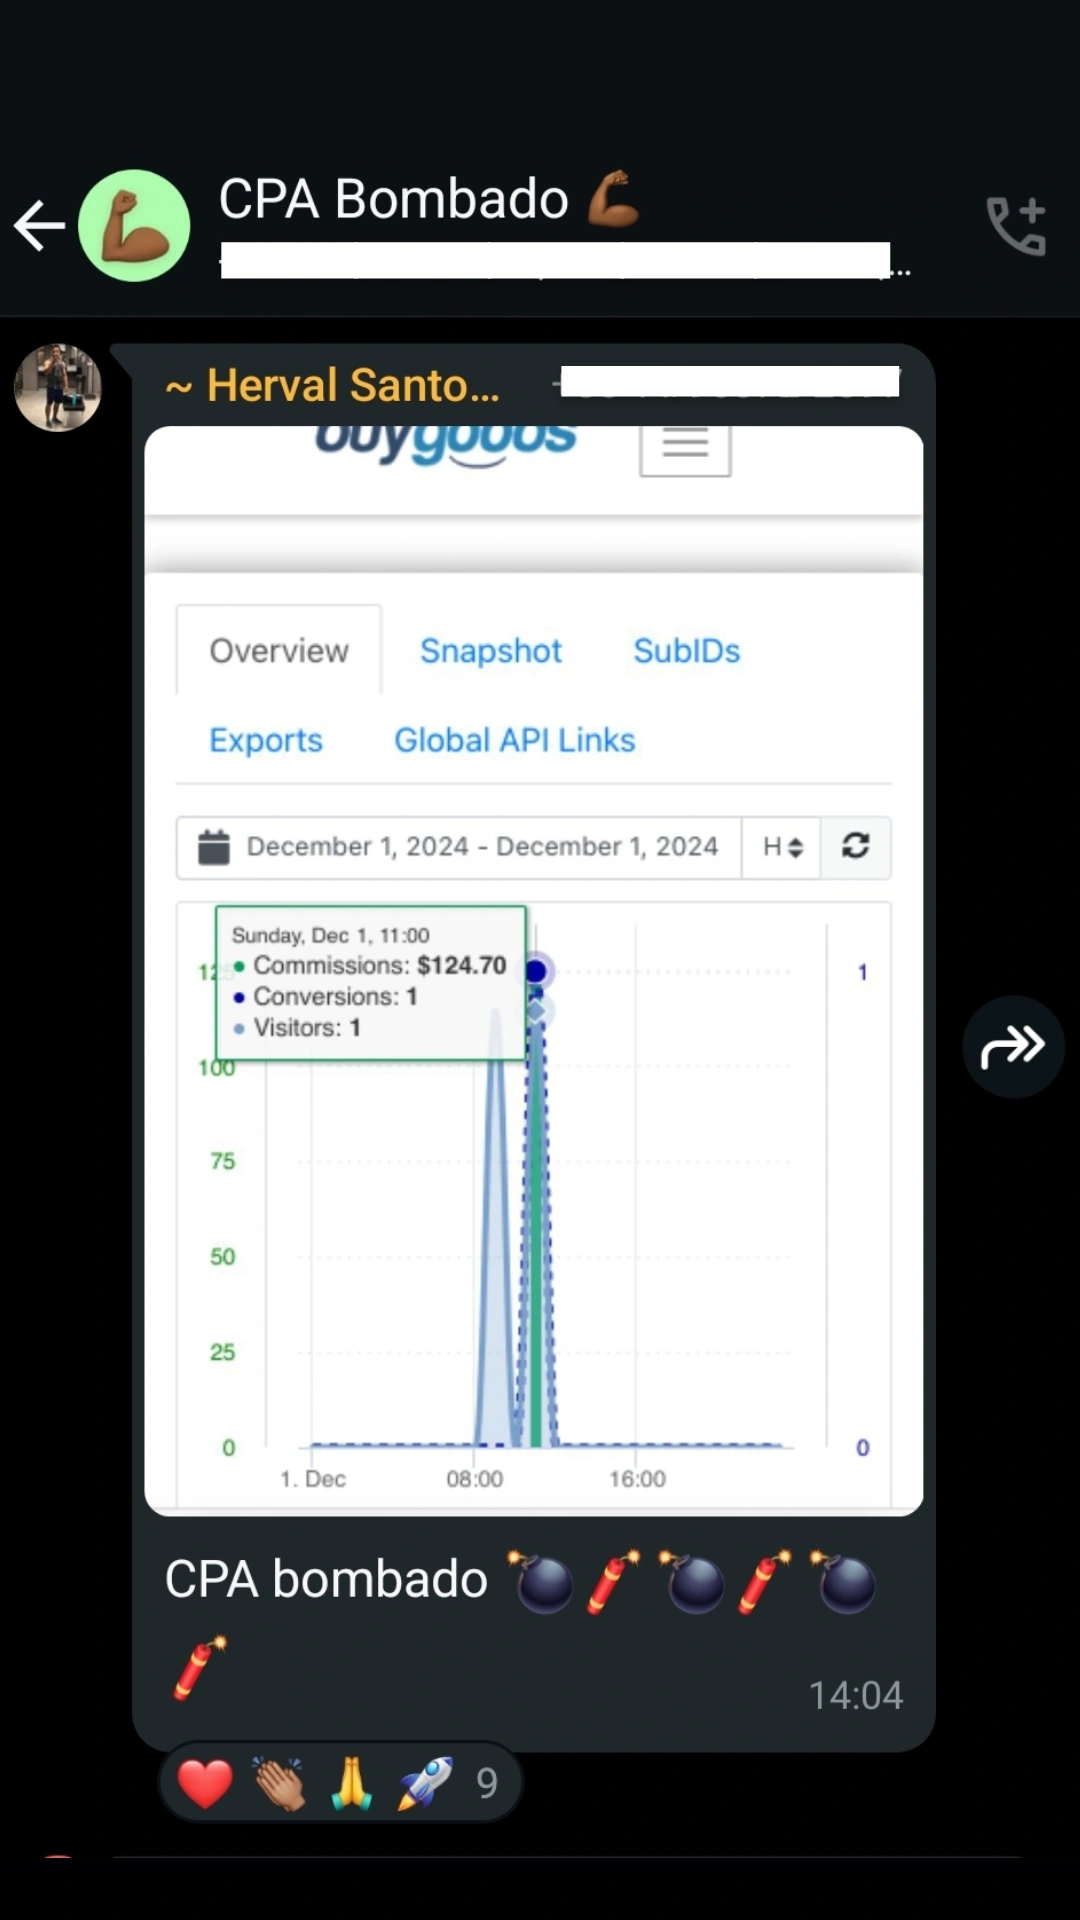Open the December 1, 2024 date range picker

click(482, 847)
